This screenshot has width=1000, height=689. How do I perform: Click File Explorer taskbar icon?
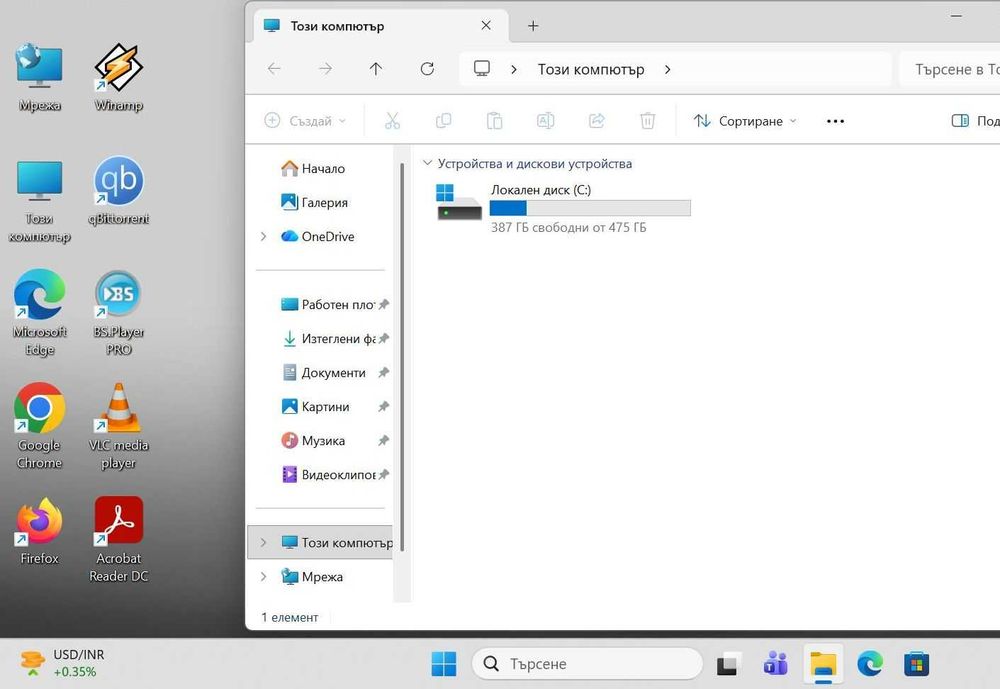pos(823,664)
